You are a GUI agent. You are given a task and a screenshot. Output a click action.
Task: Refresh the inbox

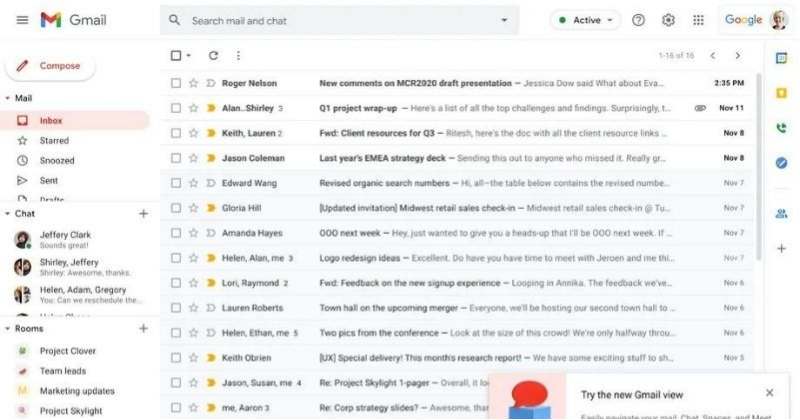click(x=213, y=56)
